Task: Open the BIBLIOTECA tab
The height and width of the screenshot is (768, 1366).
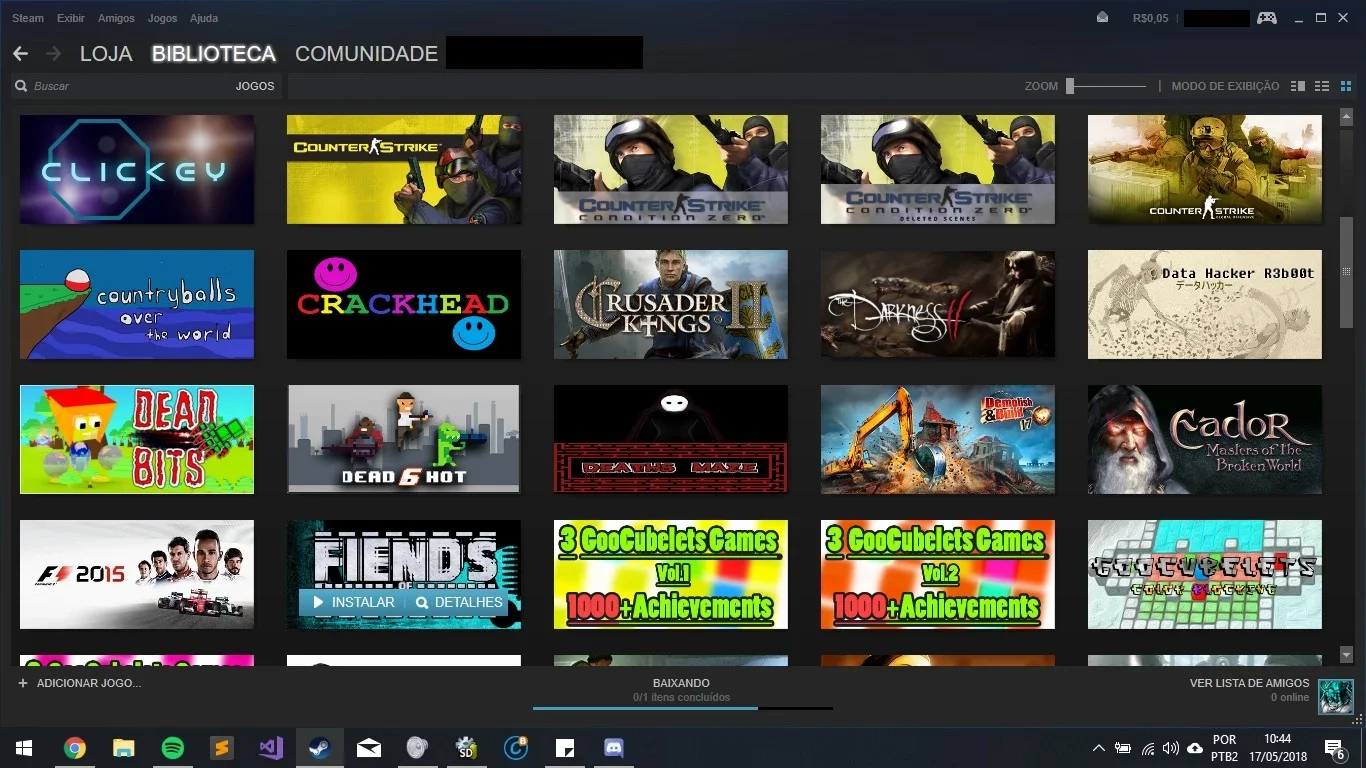Action: tap(214, 54)
